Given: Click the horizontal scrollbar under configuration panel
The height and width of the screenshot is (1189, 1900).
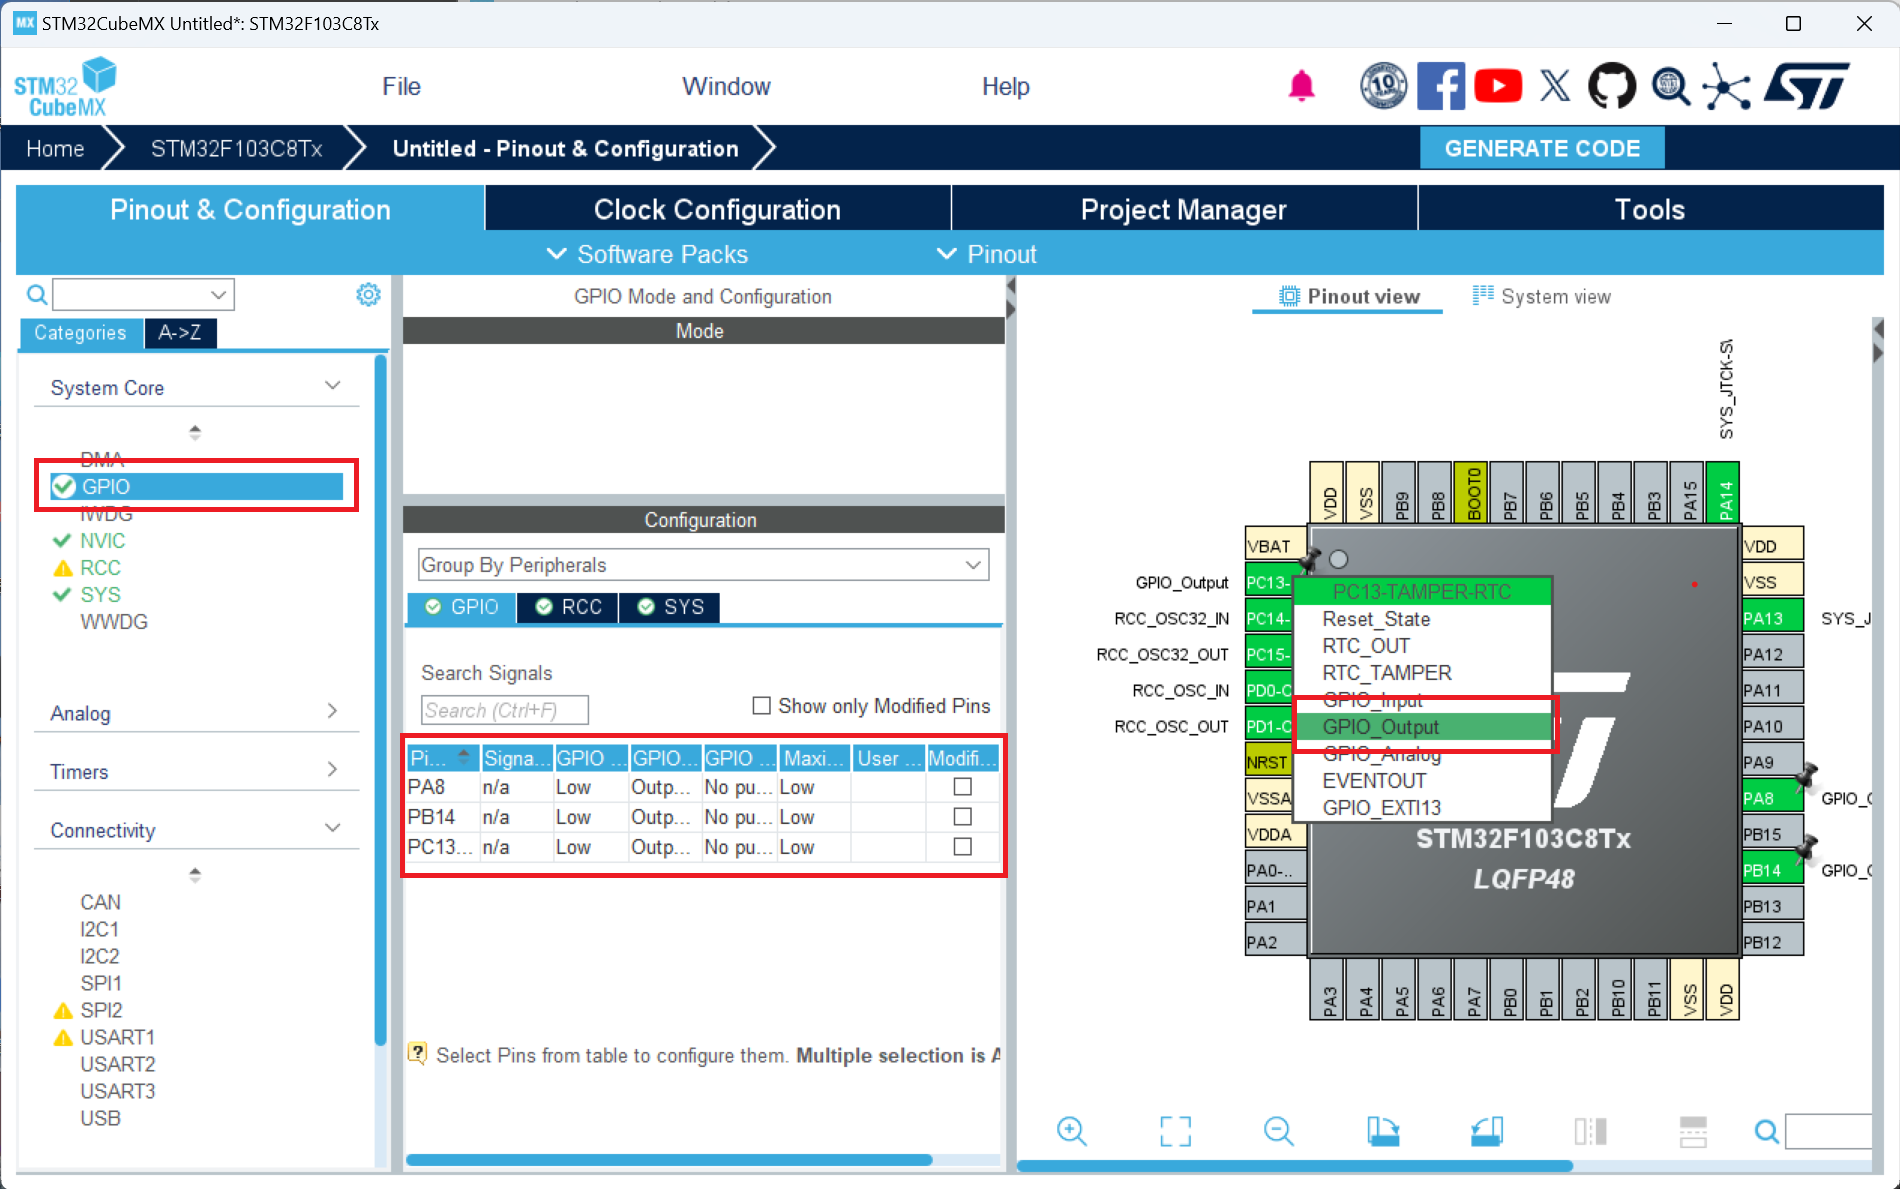Looking at the screenshot, I should [669, 1160].
